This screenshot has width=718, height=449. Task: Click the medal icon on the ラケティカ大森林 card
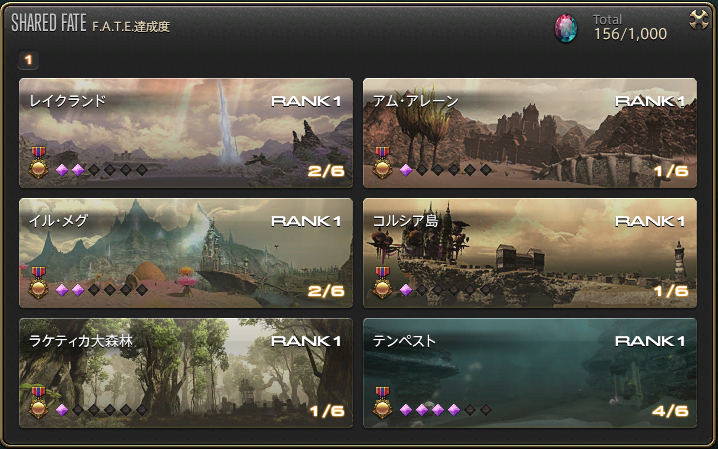click(x=38, y=403)
